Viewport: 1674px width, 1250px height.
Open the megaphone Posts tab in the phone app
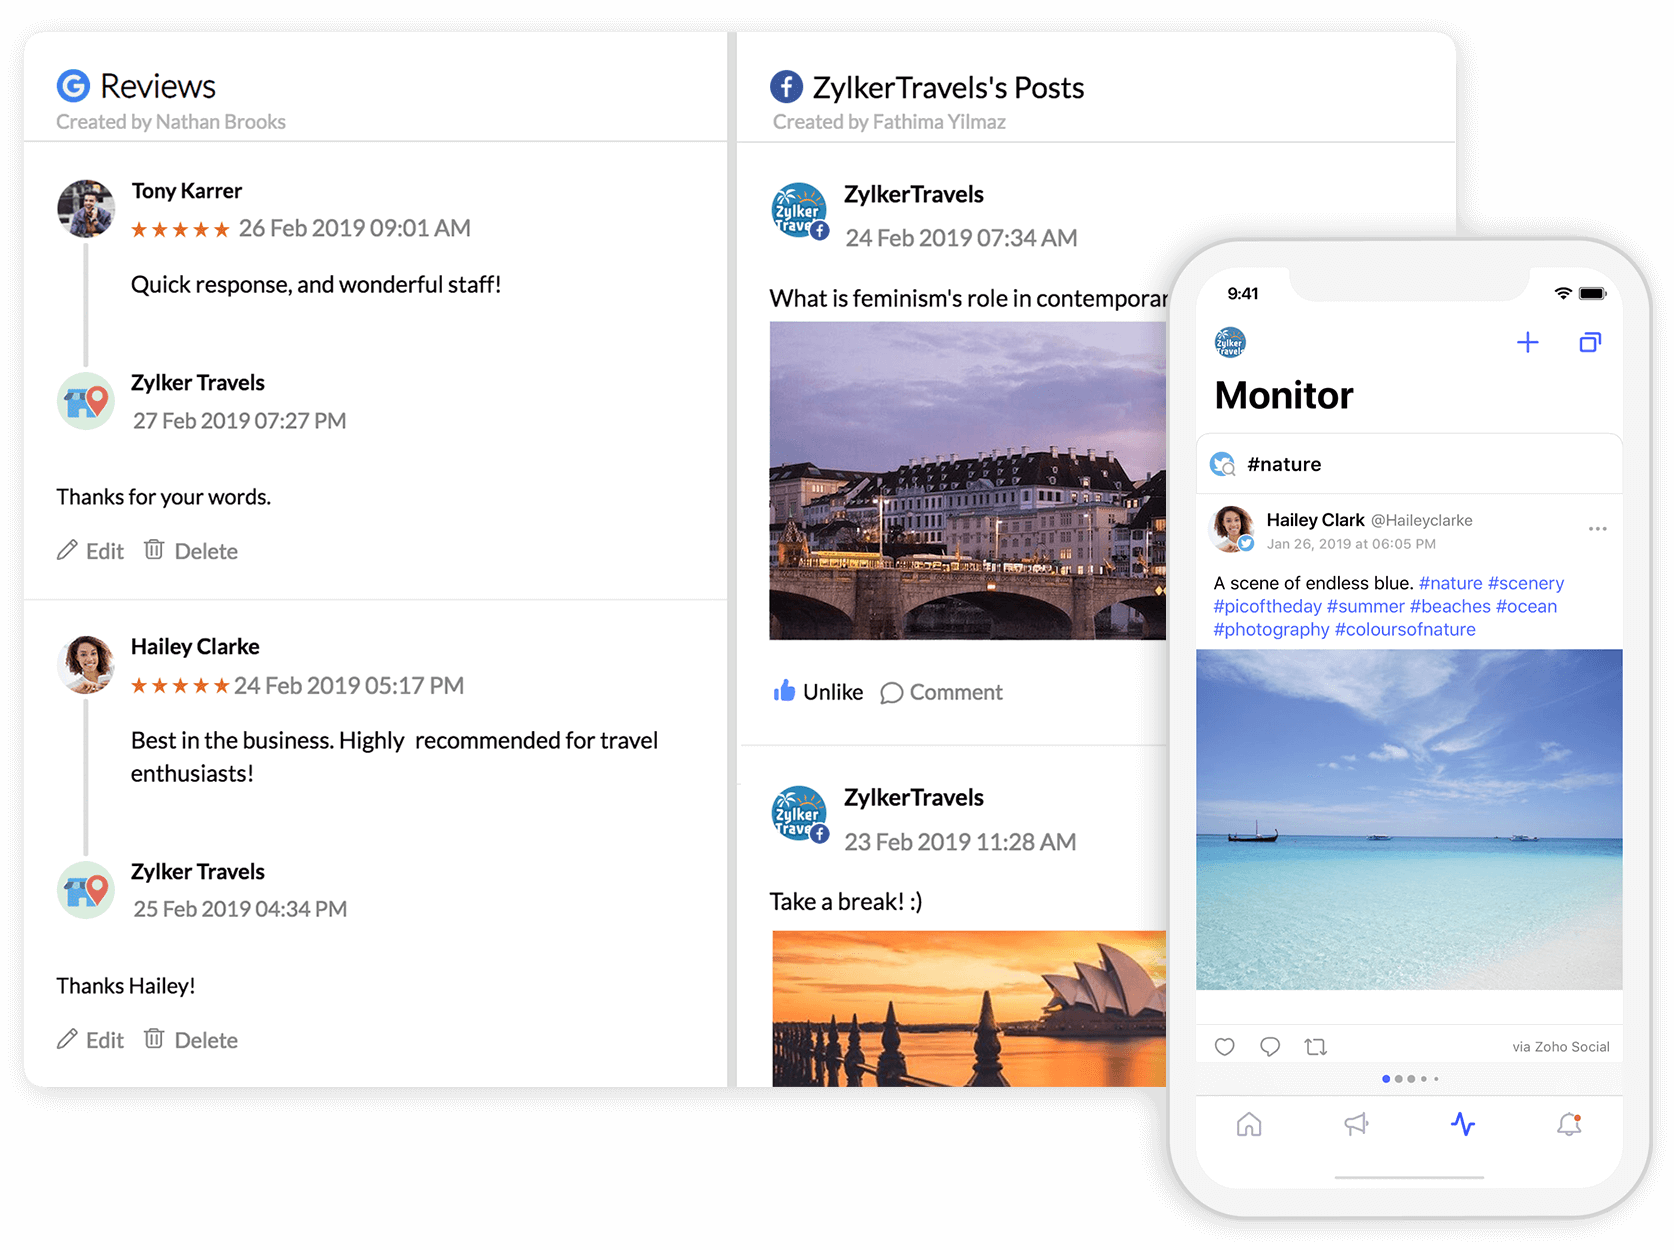1356,1125
